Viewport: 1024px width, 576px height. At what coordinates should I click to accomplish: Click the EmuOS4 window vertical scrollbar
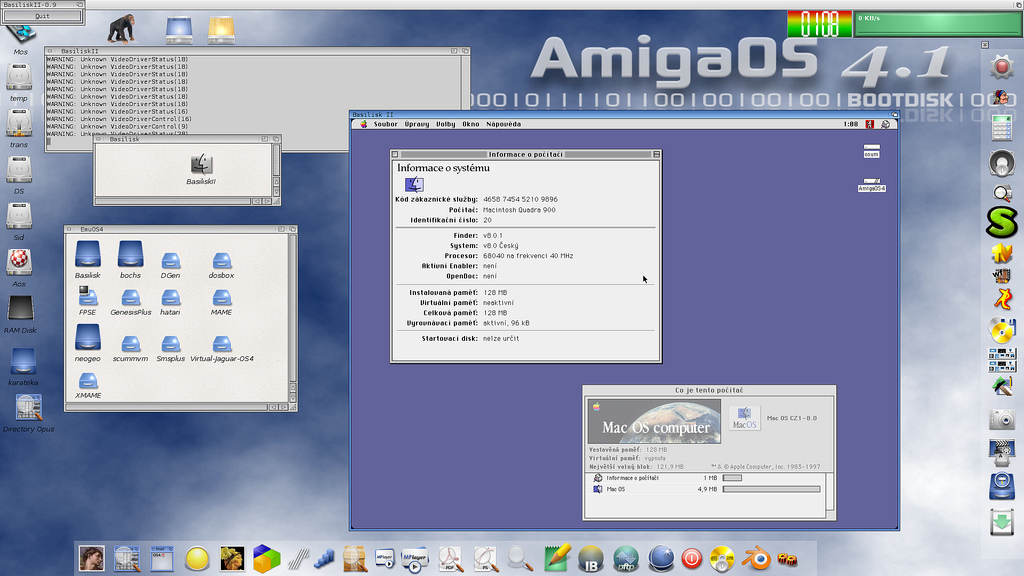click(292, 300)
